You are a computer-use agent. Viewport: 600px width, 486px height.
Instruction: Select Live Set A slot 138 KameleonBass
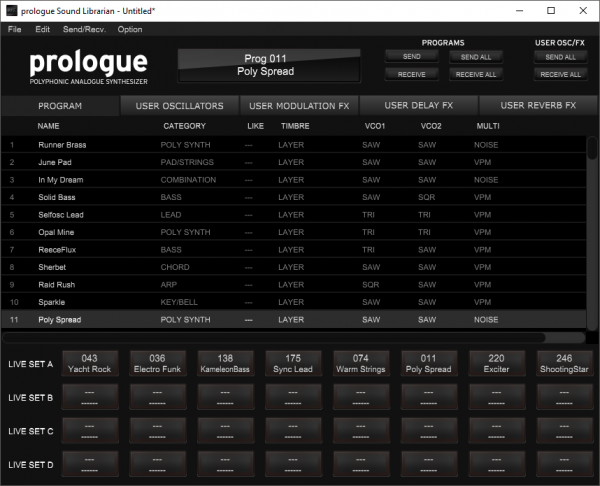point(225,364)
